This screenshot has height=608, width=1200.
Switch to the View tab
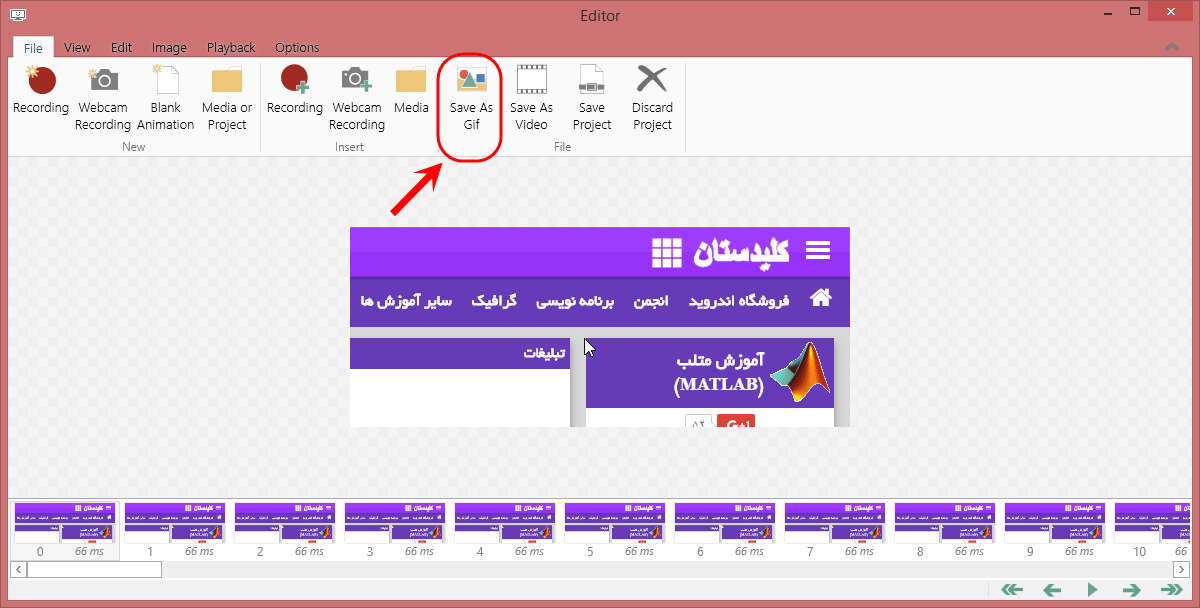(x=77, y=47)
